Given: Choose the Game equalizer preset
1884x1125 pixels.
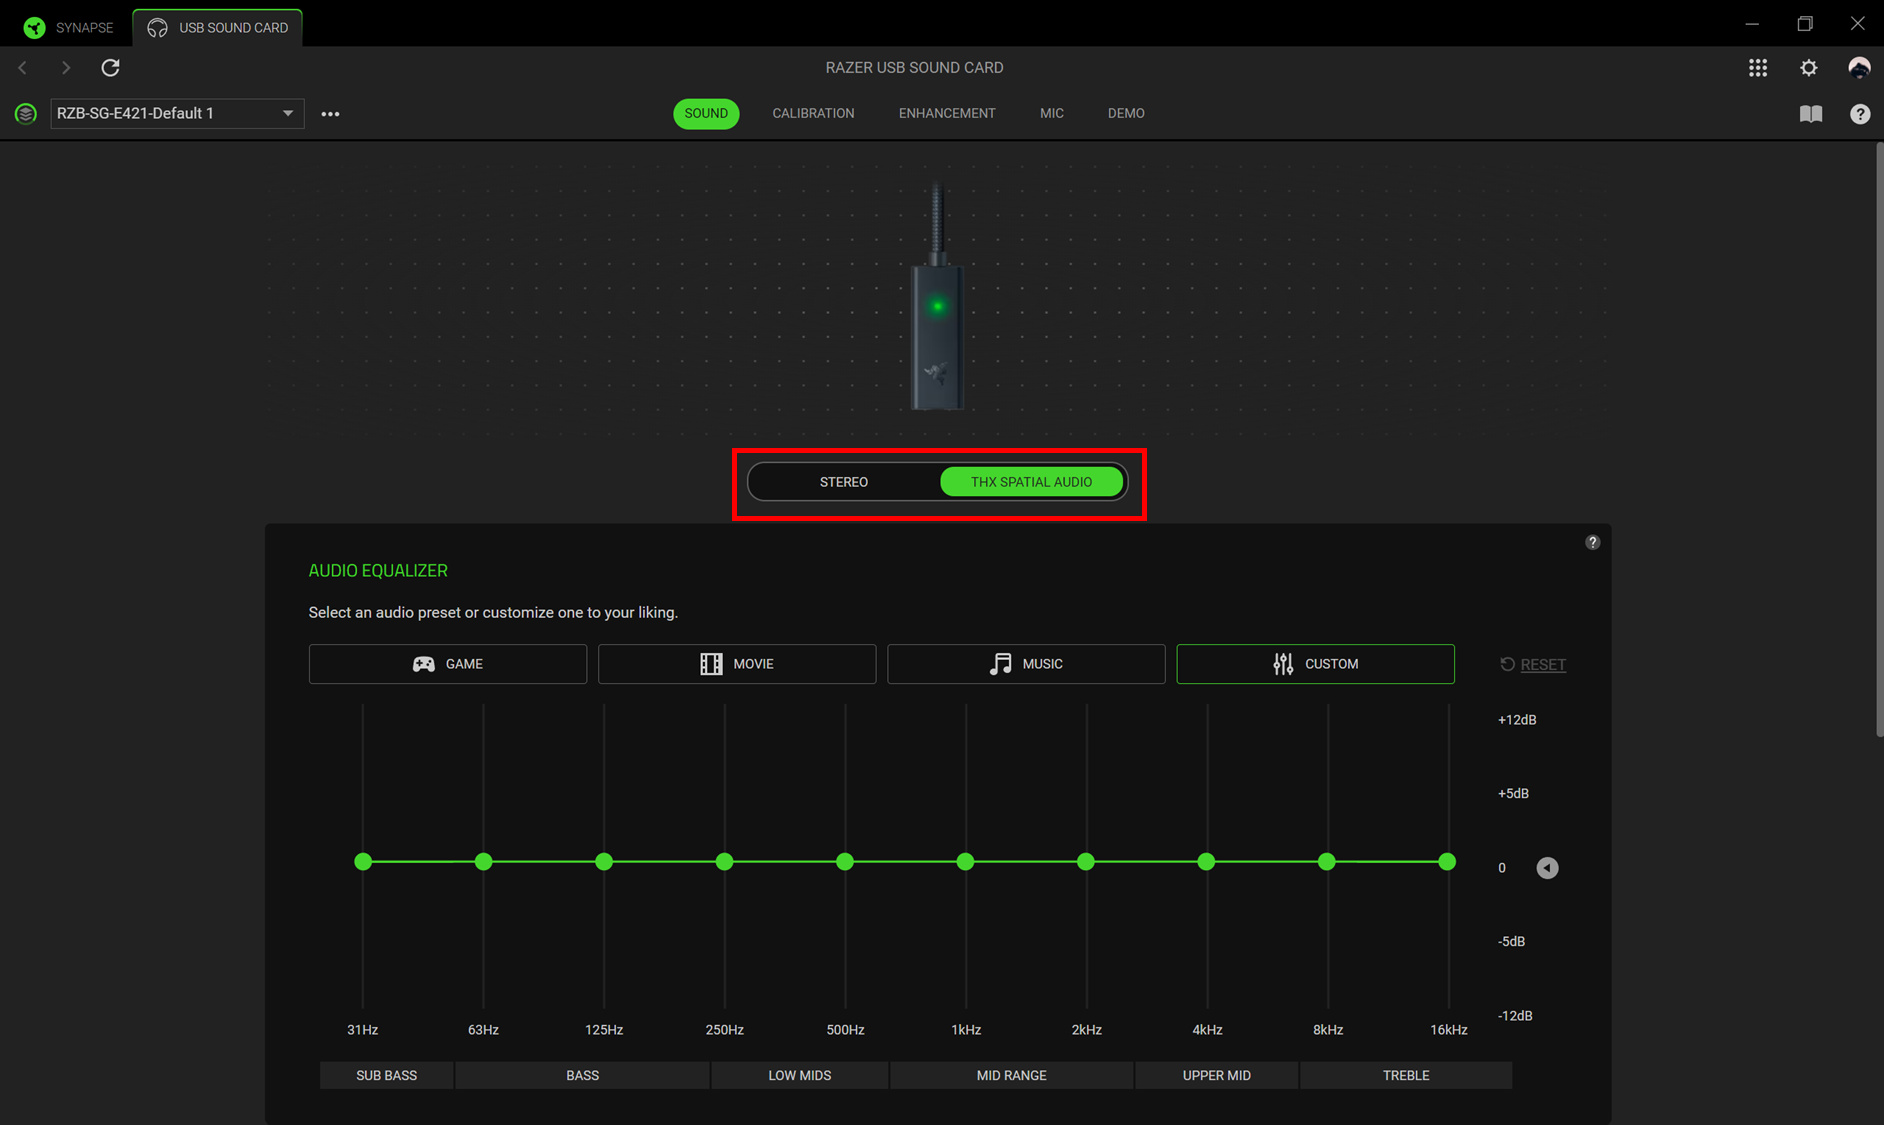Looking at the screenshot, I should 447,664.
